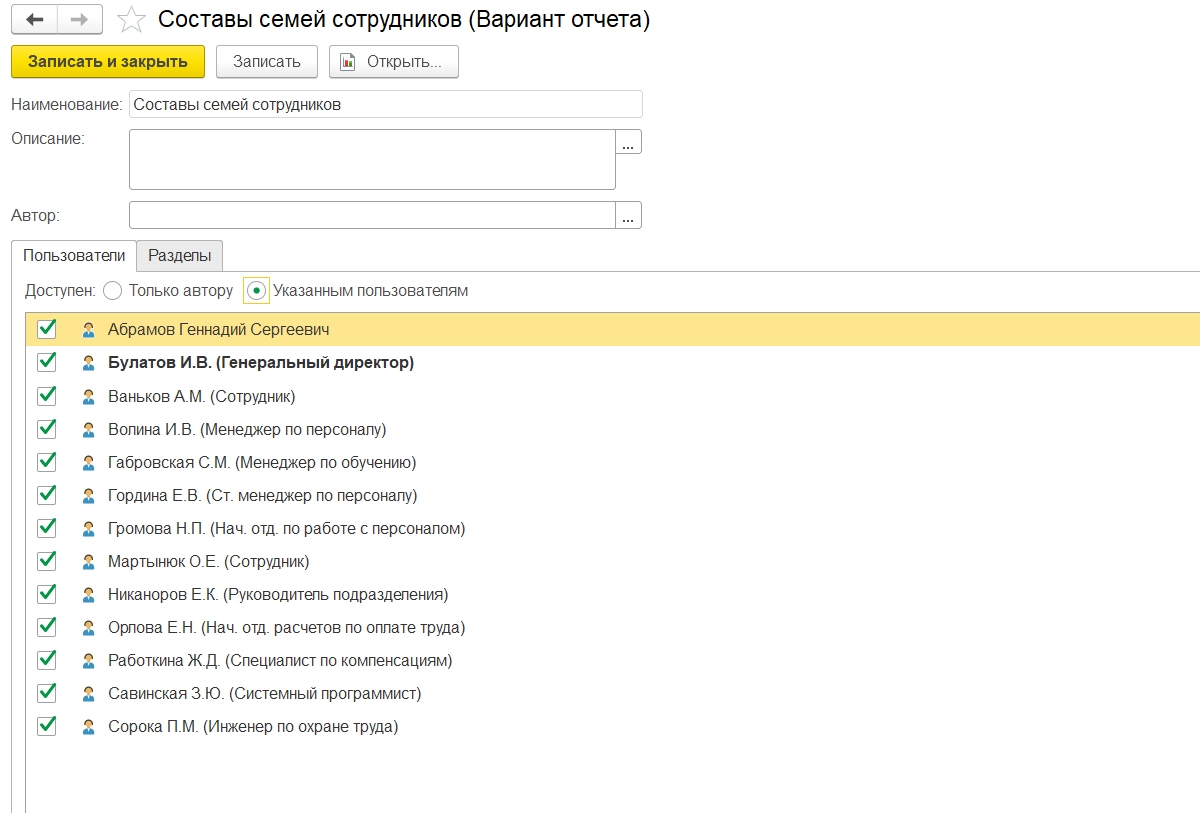
Task: Select 'Указанным пользователям' radio option
Action: [257, 291]
